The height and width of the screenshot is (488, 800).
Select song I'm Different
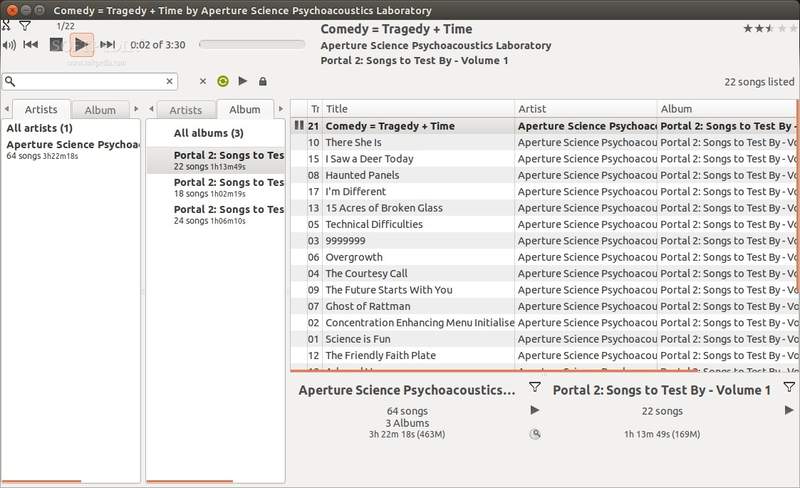point(544,191)
